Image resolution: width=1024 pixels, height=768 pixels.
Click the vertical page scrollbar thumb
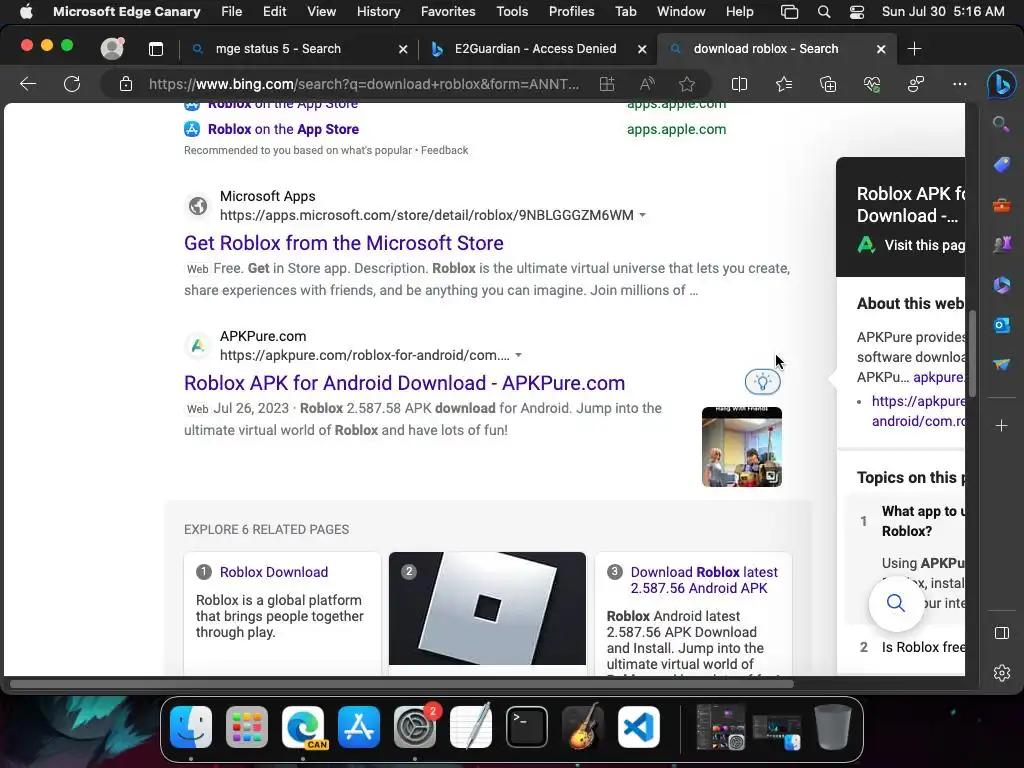point(972,353)
